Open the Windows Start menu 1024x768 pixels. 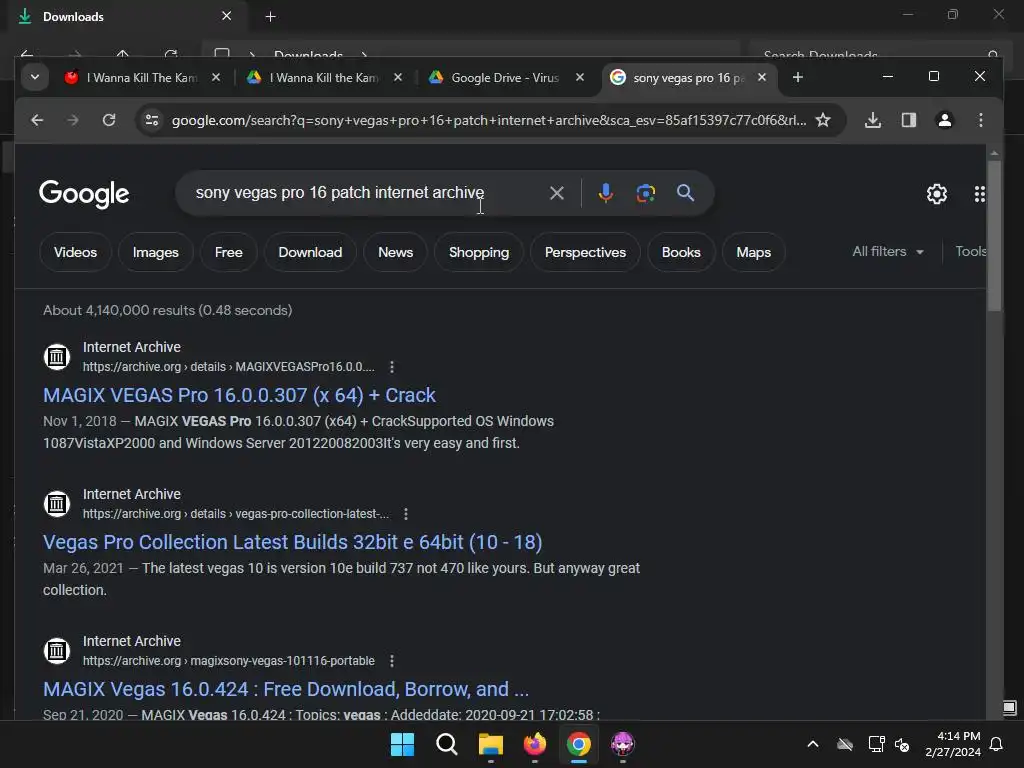[x=402, y=744]
